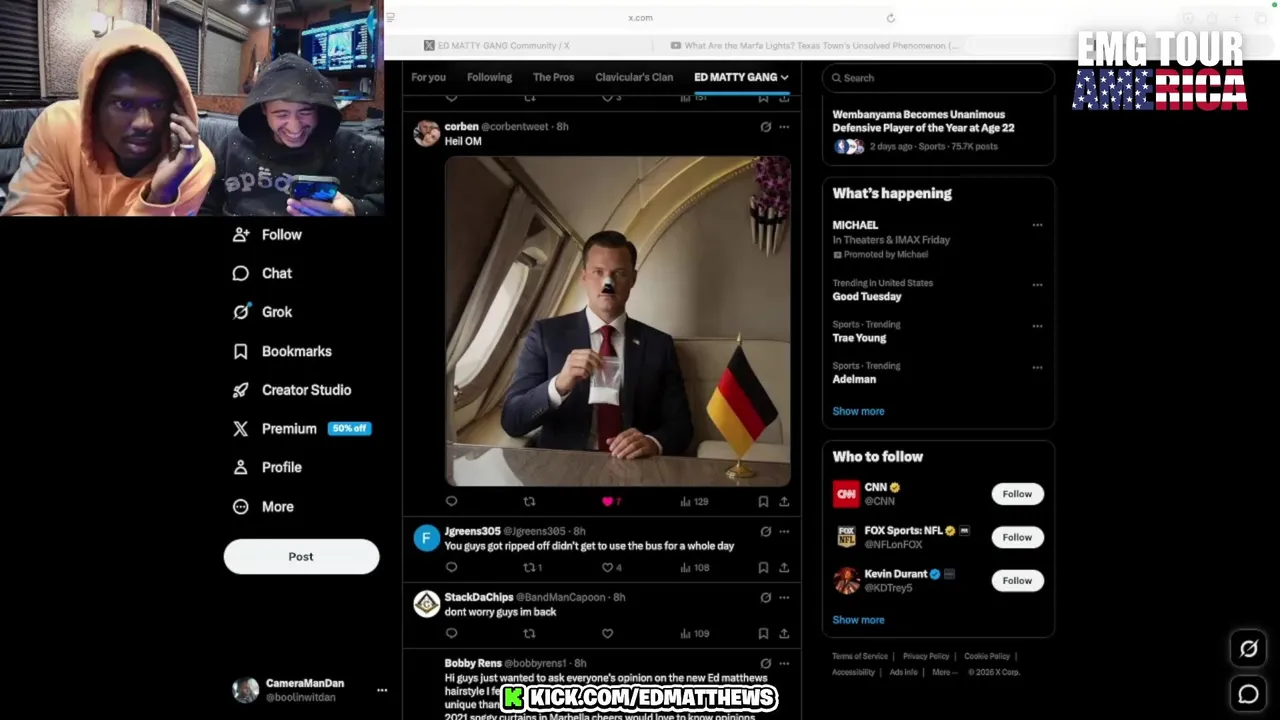Show more under What's happening

tap(858, 411)
